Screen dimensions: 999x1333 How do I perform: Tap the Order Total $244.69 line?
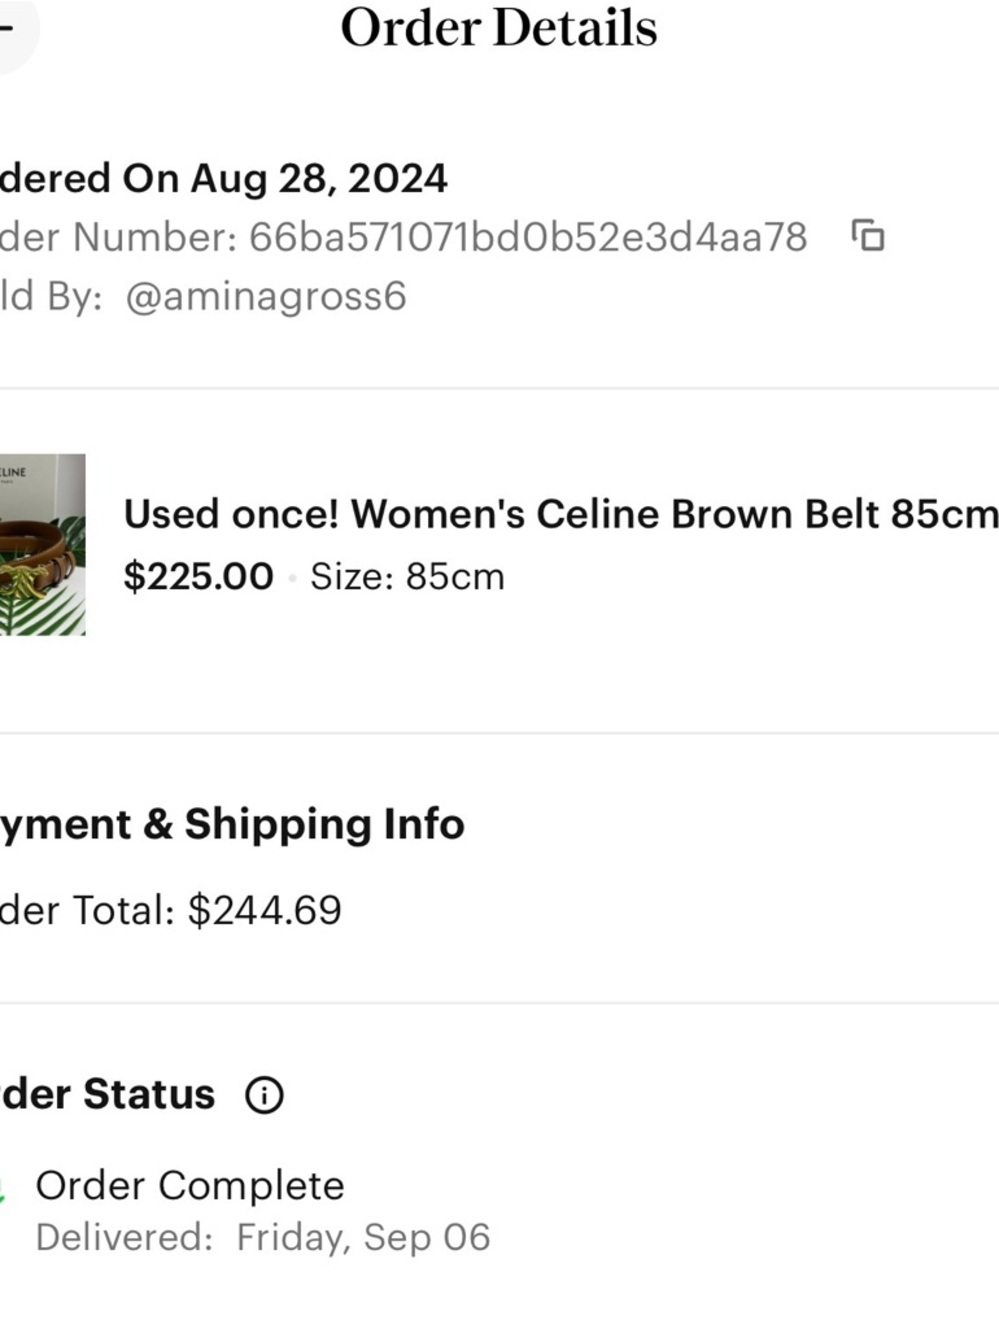[170, 910]
